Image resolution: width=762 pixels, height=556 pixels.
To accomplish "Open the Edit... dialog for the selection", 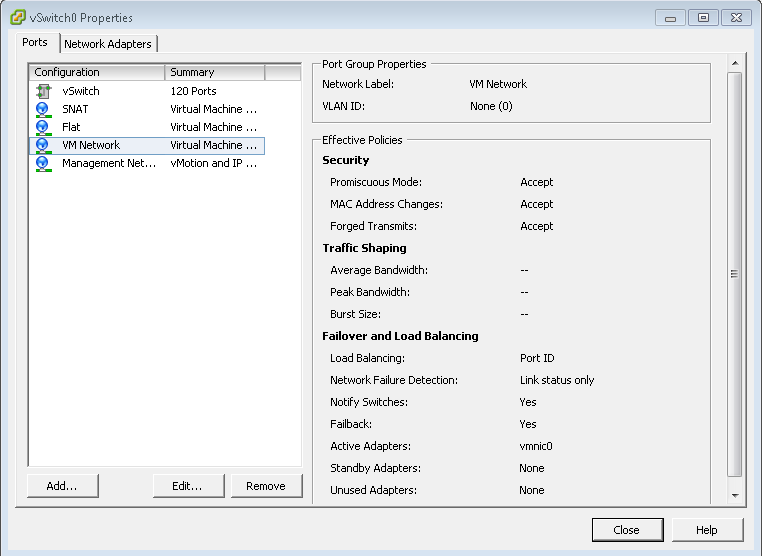I will 187,486.
